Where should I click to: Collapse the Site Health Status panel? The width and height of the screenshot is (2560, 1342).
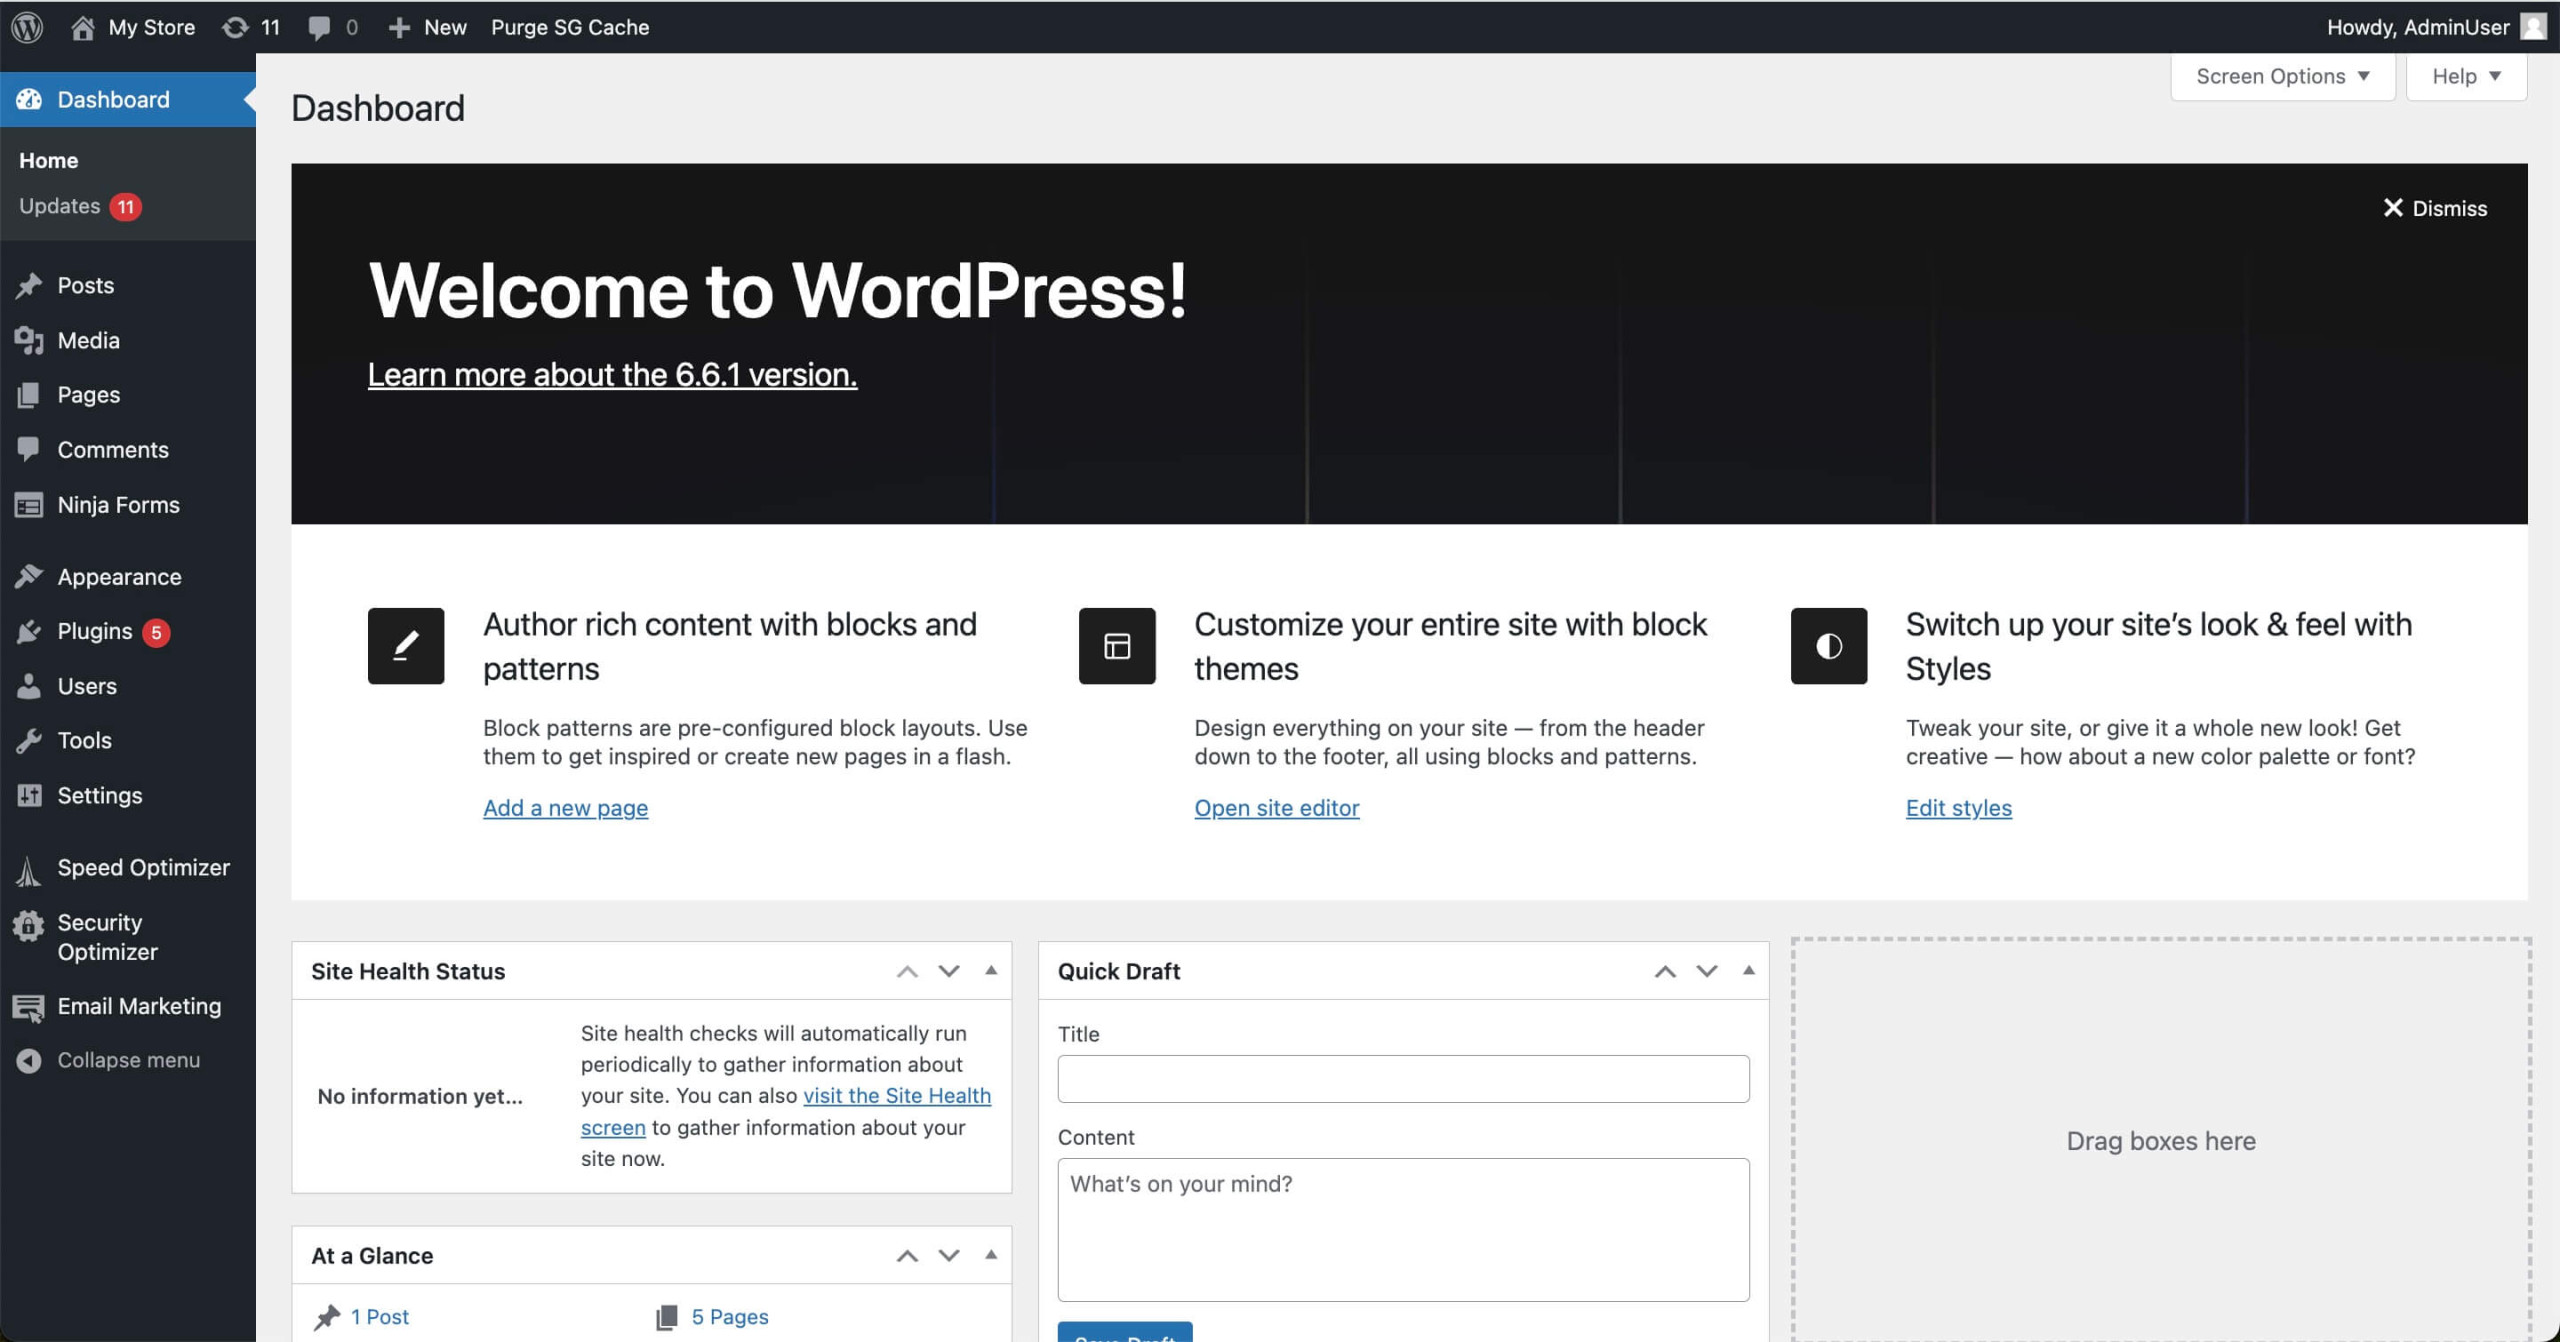pyautogui.click(x=990, y=970)
